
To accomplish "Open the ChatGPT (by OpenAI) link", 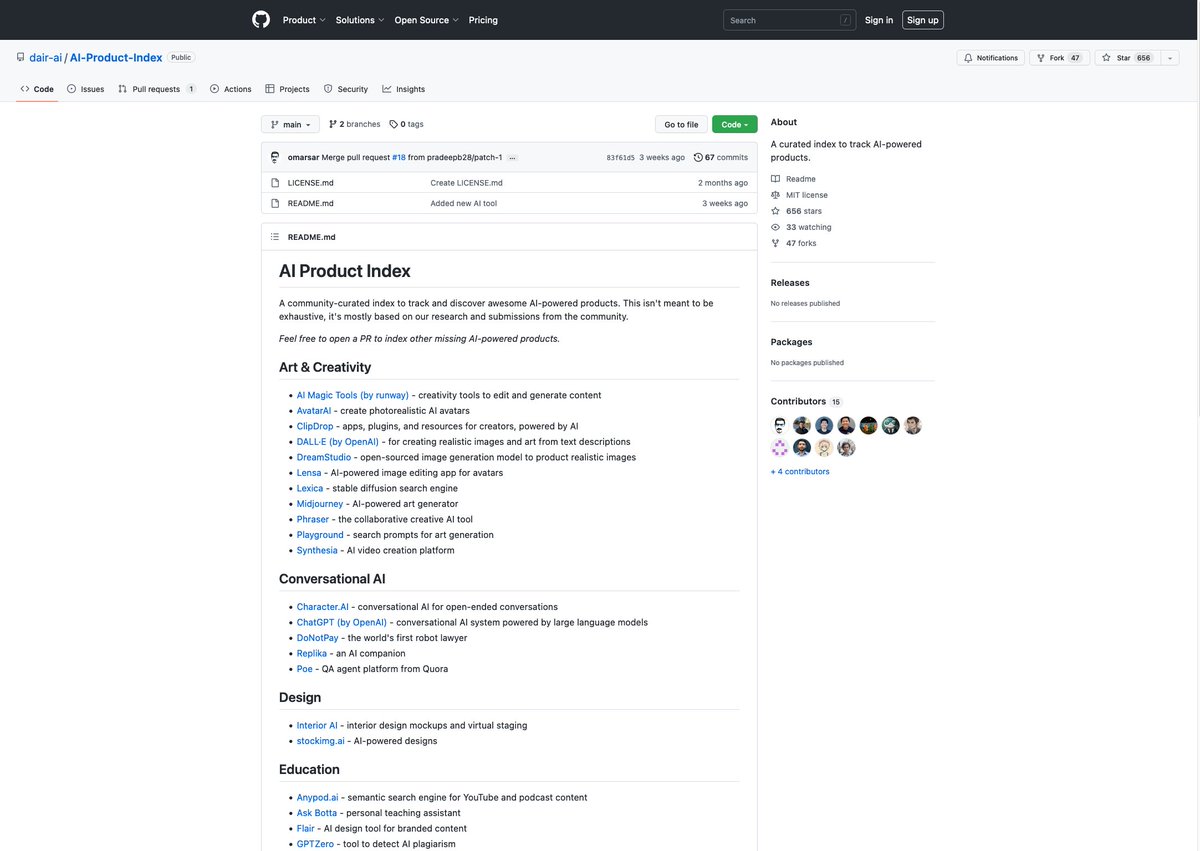I will [x=342, y=622].
